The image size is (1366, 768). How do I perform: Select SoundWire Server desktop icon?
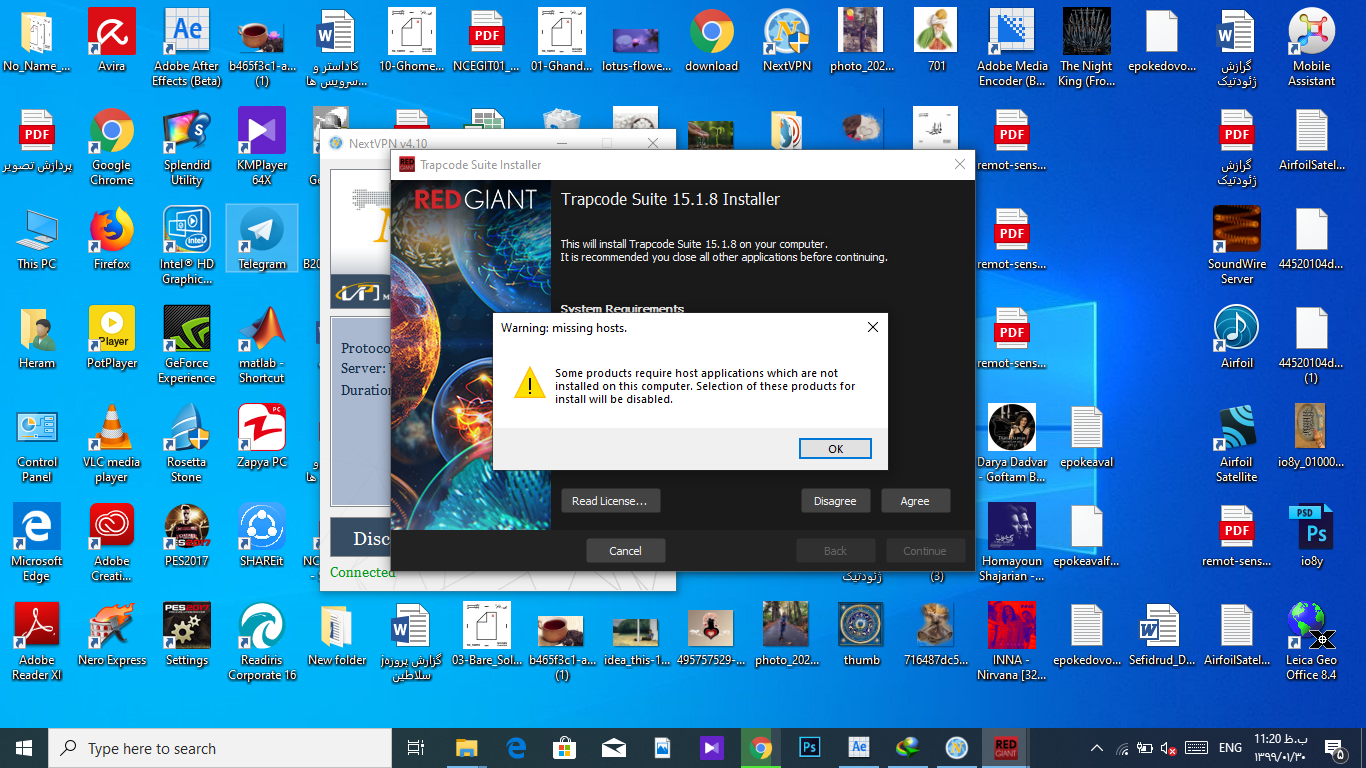tap(1237, 246)
